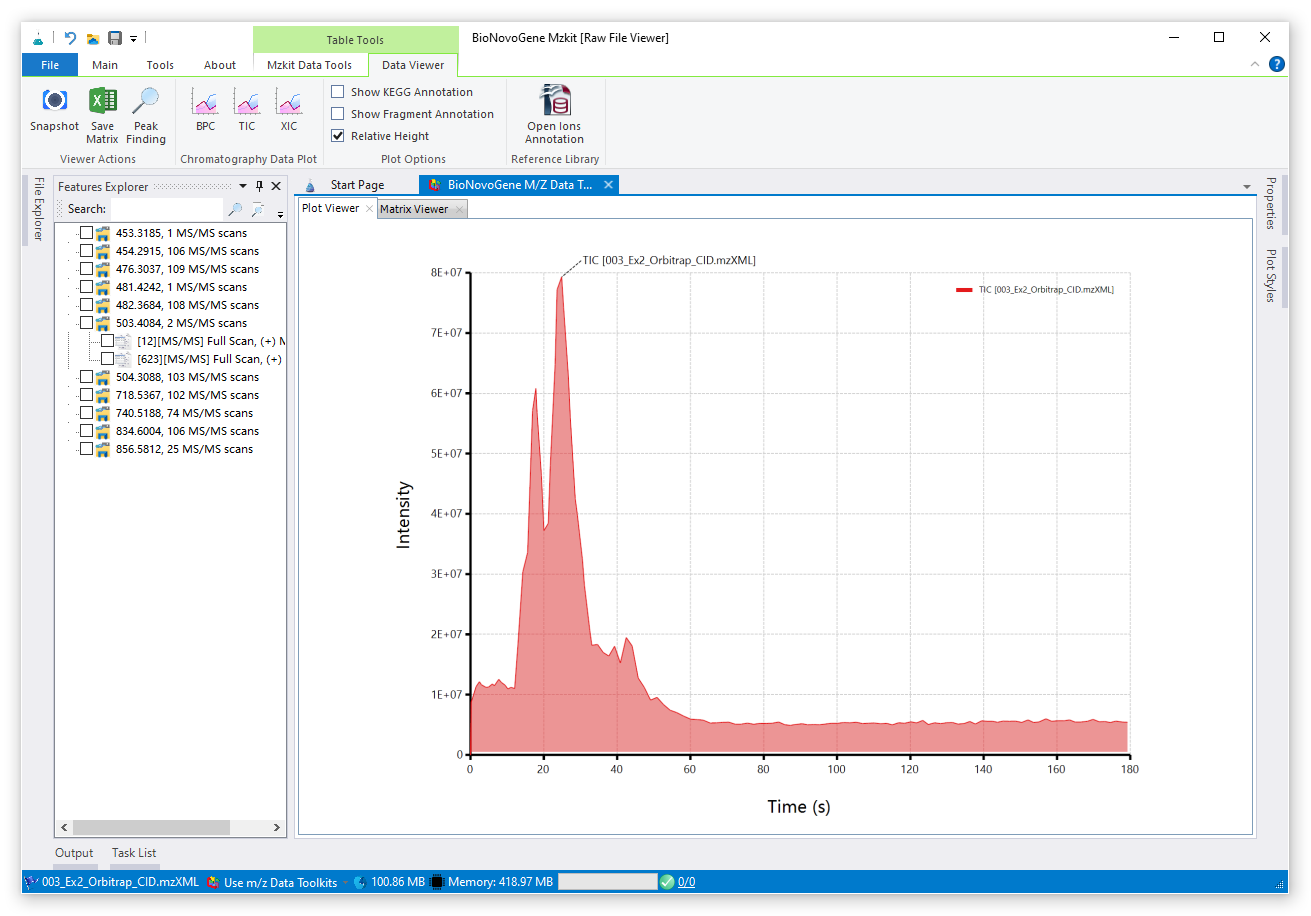Click the Features Explorer search field
The image size is (1311, 916).
(166, 209)
